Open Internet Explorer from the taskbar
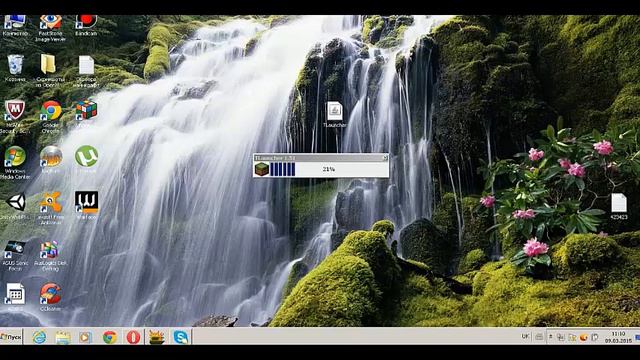Viewport: 640px width, 360px height. tap(39, 337)
